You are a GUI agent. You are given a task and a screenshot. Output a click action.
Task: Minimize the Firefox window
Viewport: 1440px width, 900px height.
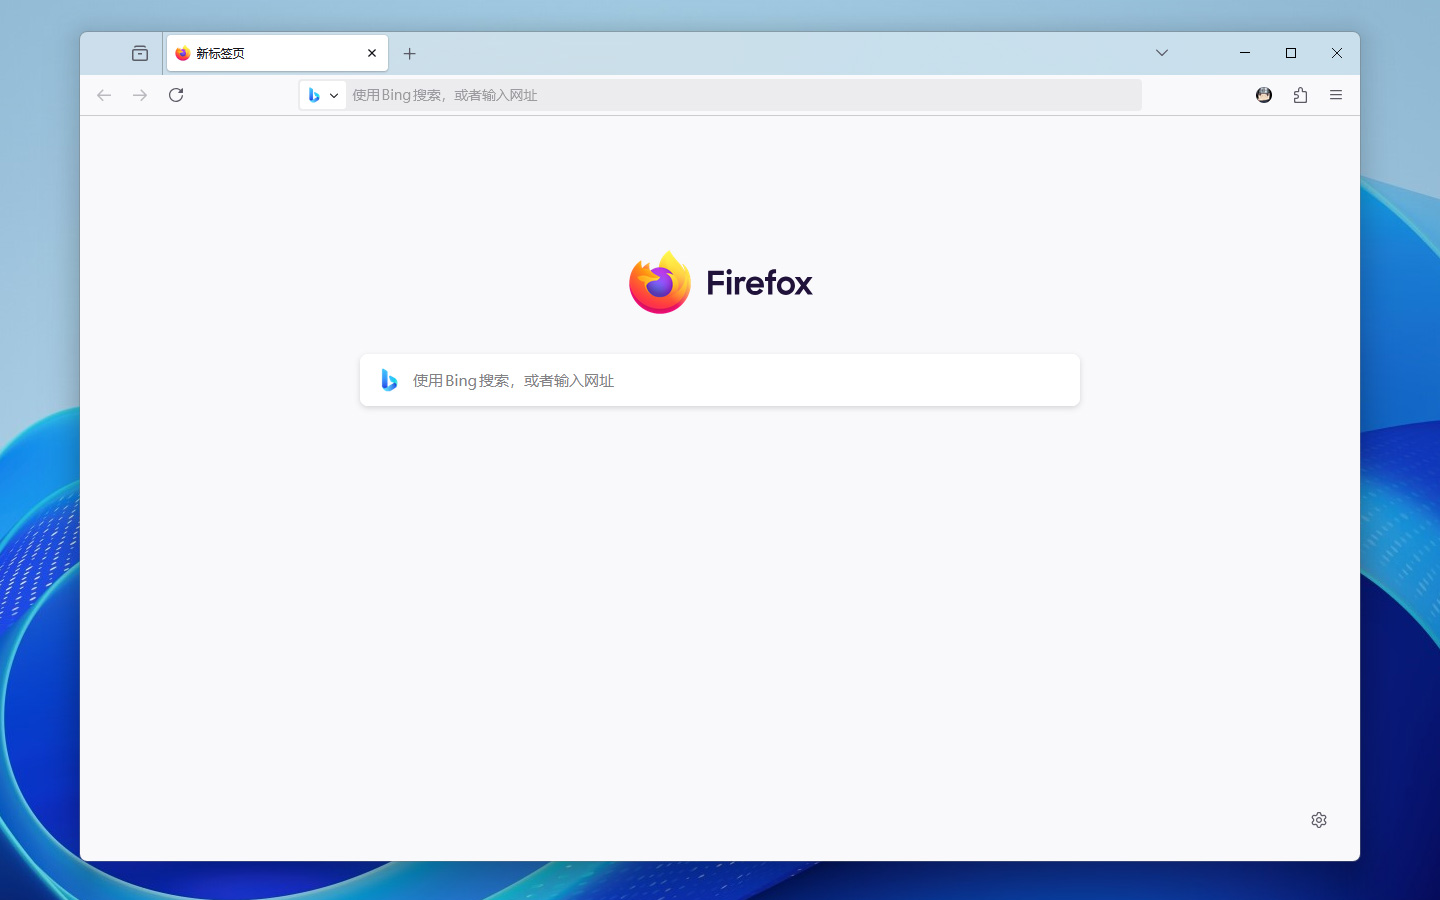(x=1245, y=53)
